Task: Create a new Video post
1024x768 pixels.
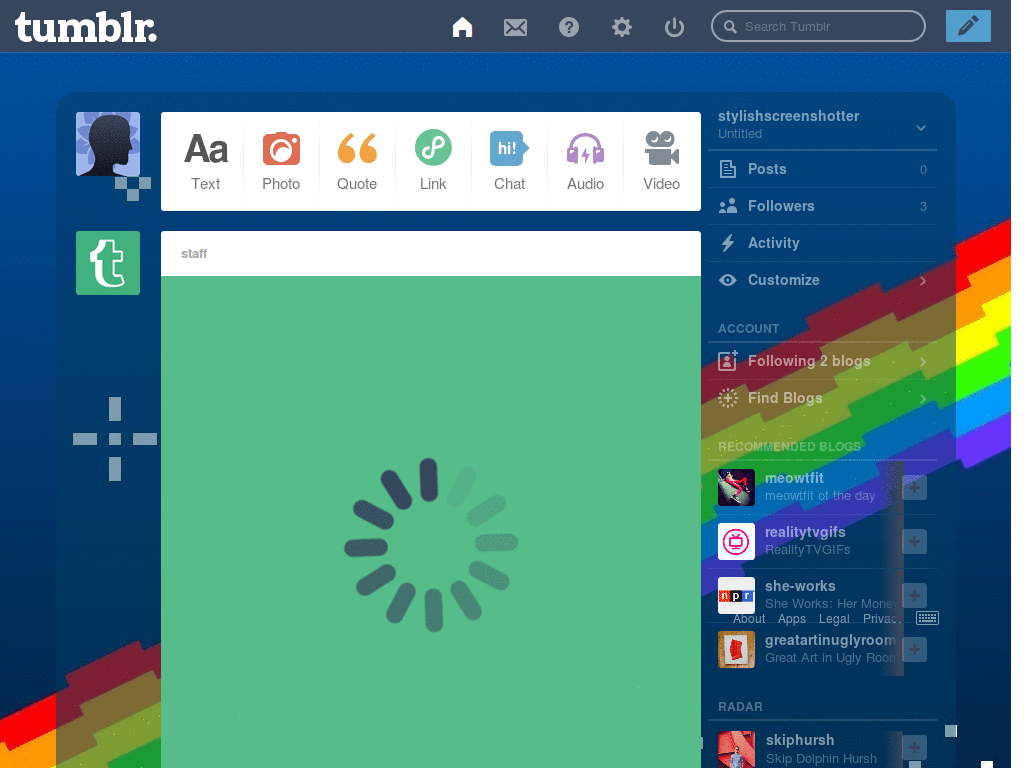Action: click(x=662, y=161)
